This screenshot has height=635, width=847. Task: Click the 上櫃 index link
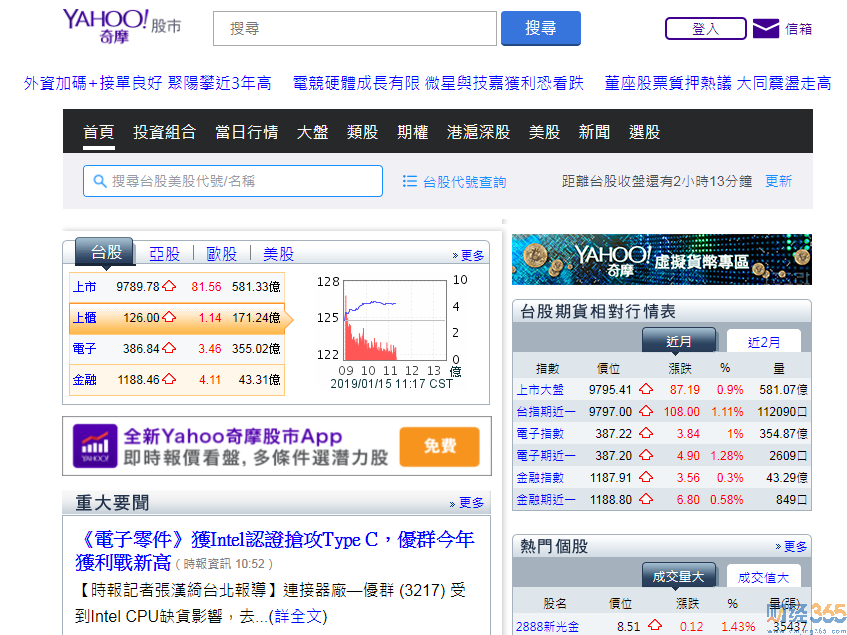click(x=84, y=318)
